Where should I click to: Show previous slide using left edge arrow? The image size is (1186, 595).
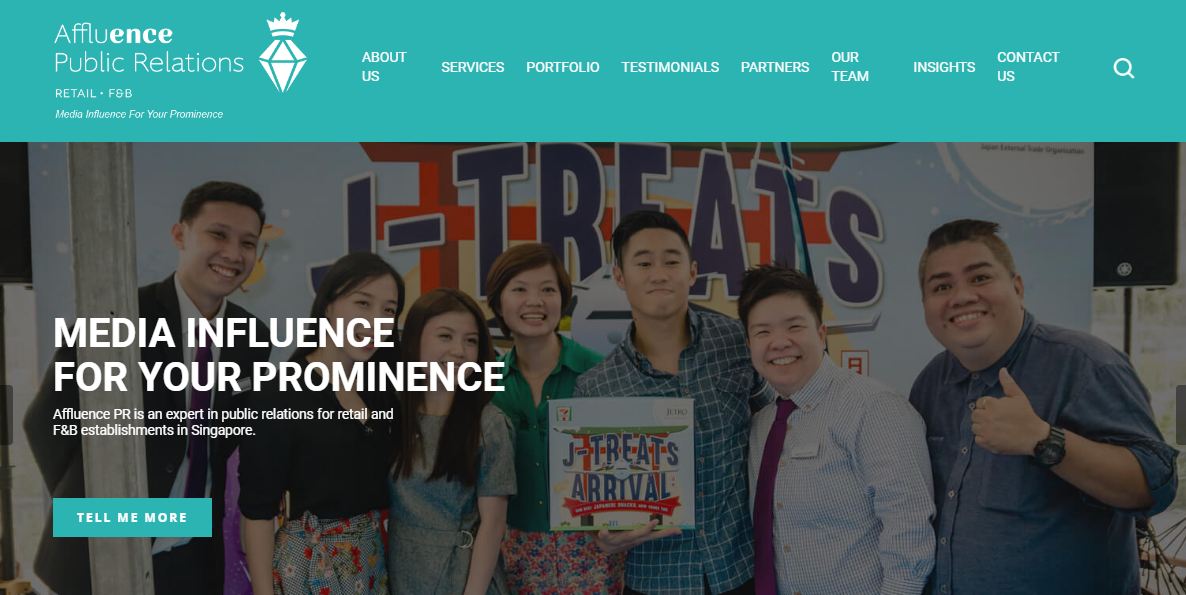pos(6,414)
